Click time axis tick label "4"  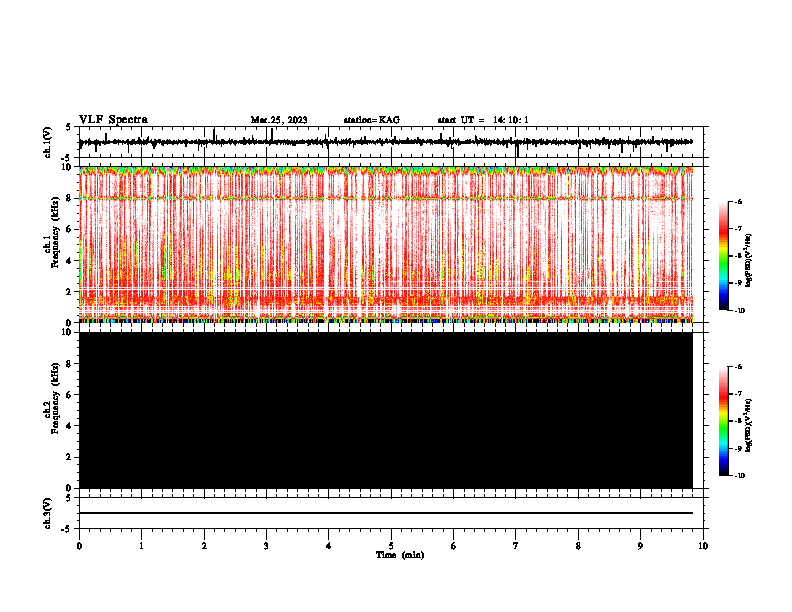tap(328, 546)
